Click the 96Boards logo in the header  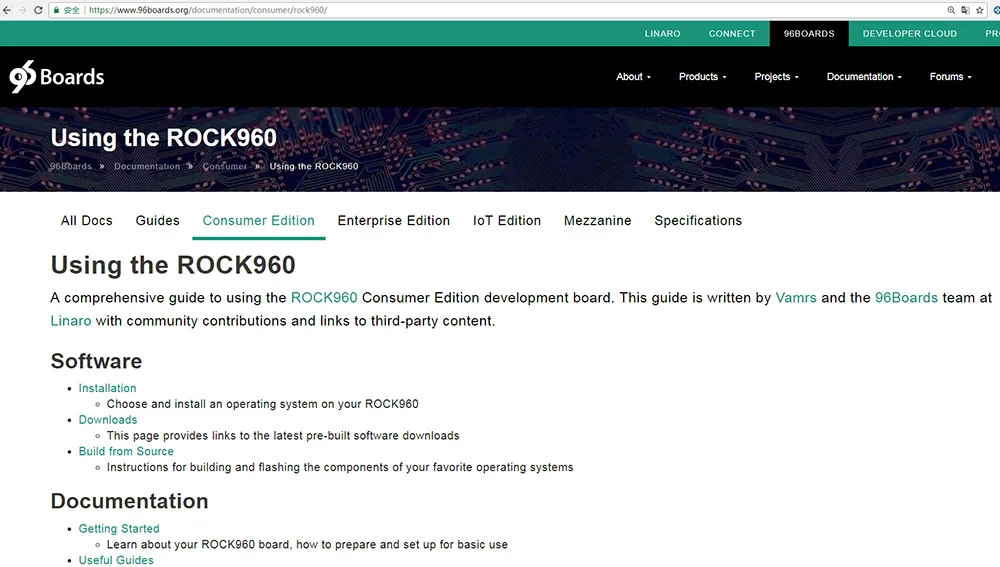57,77
